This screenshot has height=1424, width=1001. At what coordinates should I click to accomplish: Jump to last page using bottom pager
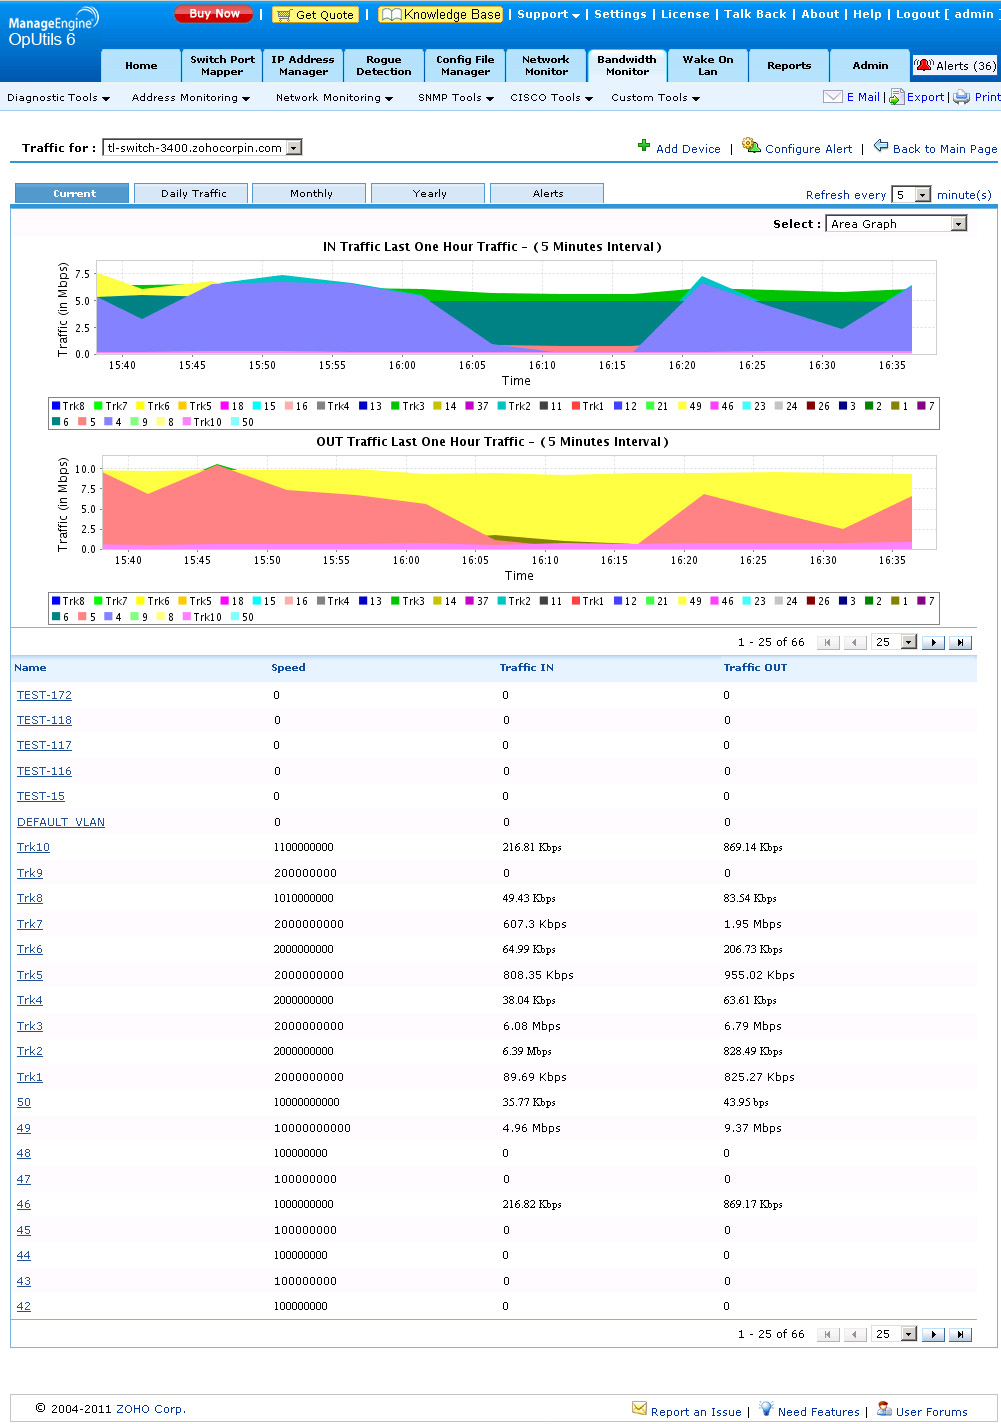(x=960, y=1334)
